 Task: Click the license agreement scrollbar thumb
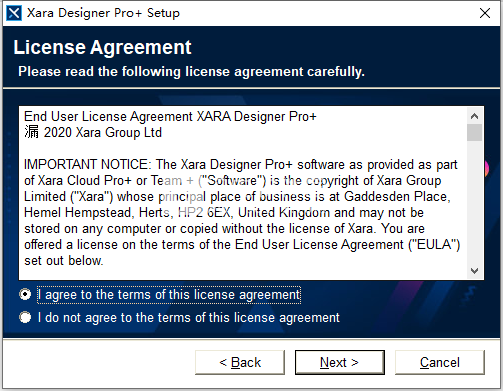click(x=474, y=133)
